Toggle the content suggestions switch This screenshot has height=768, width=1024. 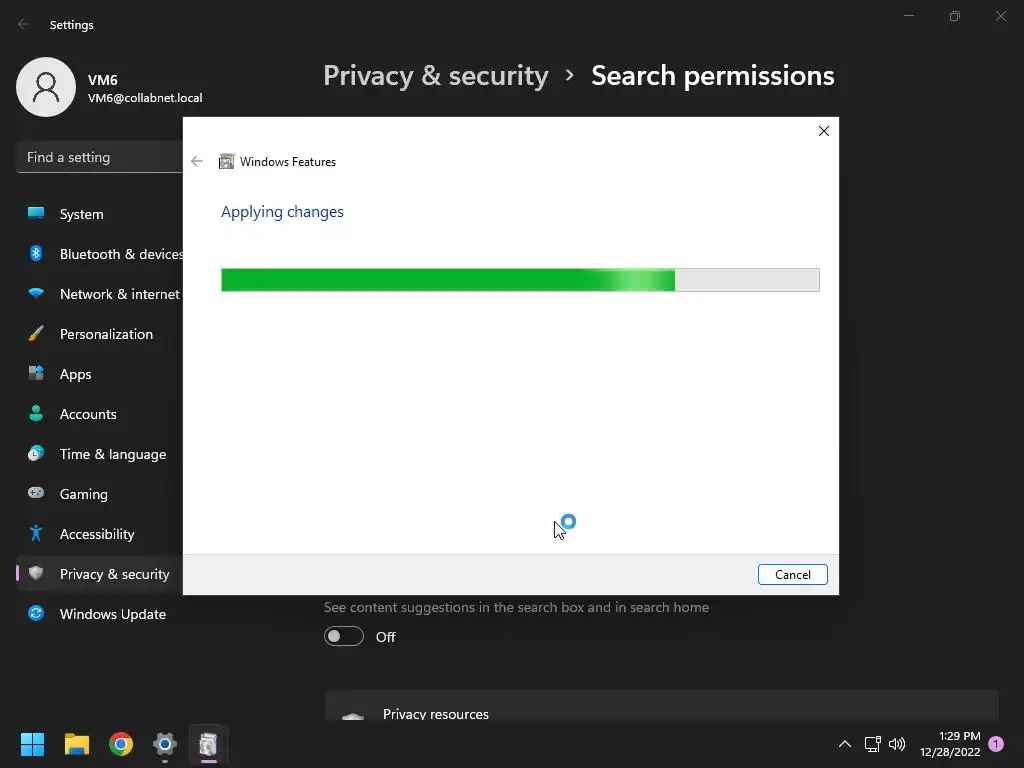pos(343,637)
